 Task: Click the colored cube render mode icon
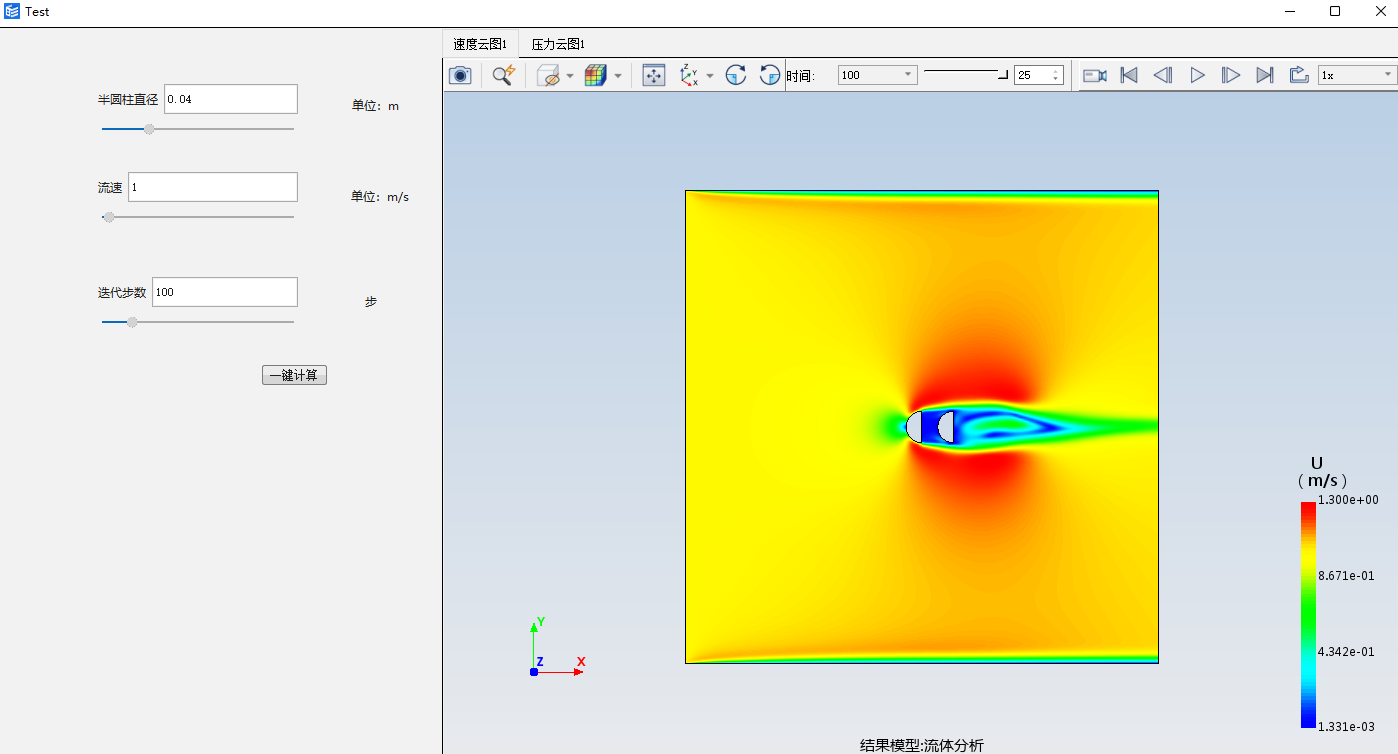coord(596,75)
